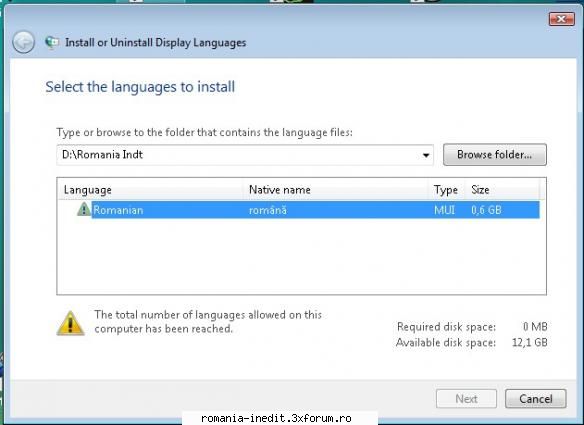584x425 pixels.
Task: Sort by the Type column header
Action: tap(446, 190)
